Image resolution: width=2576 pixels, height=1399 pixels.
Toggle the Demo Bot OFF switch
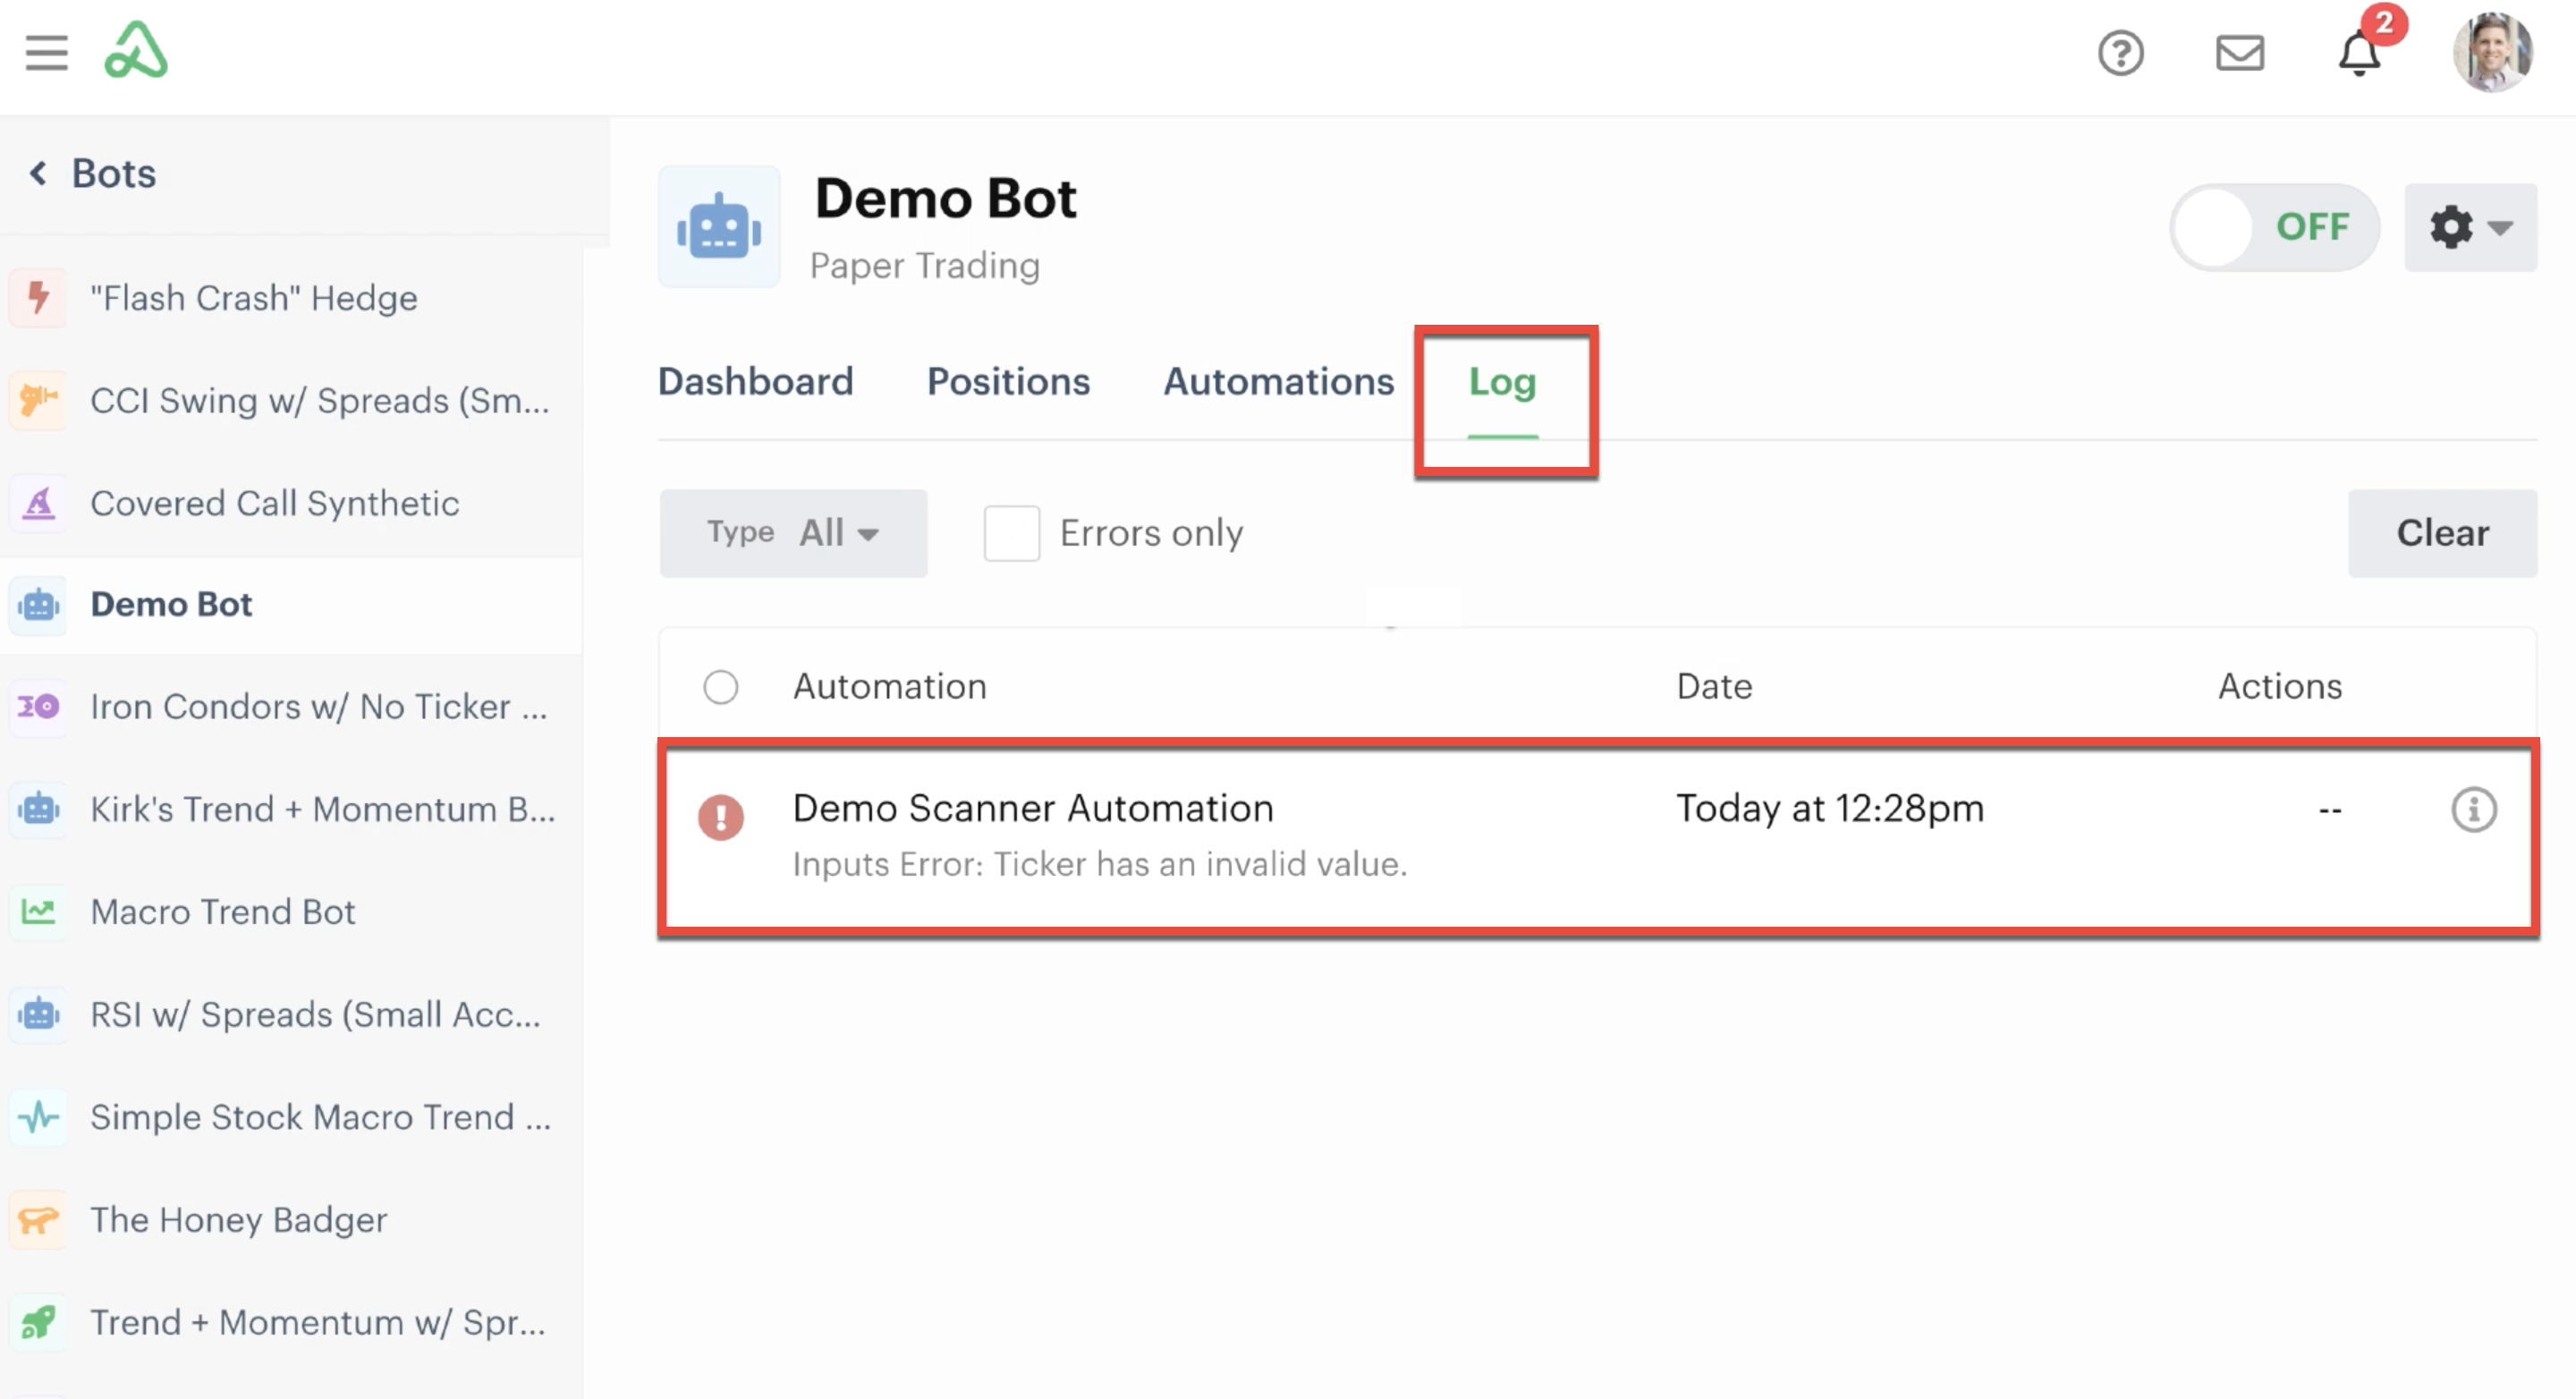(x=2274, y=227)
